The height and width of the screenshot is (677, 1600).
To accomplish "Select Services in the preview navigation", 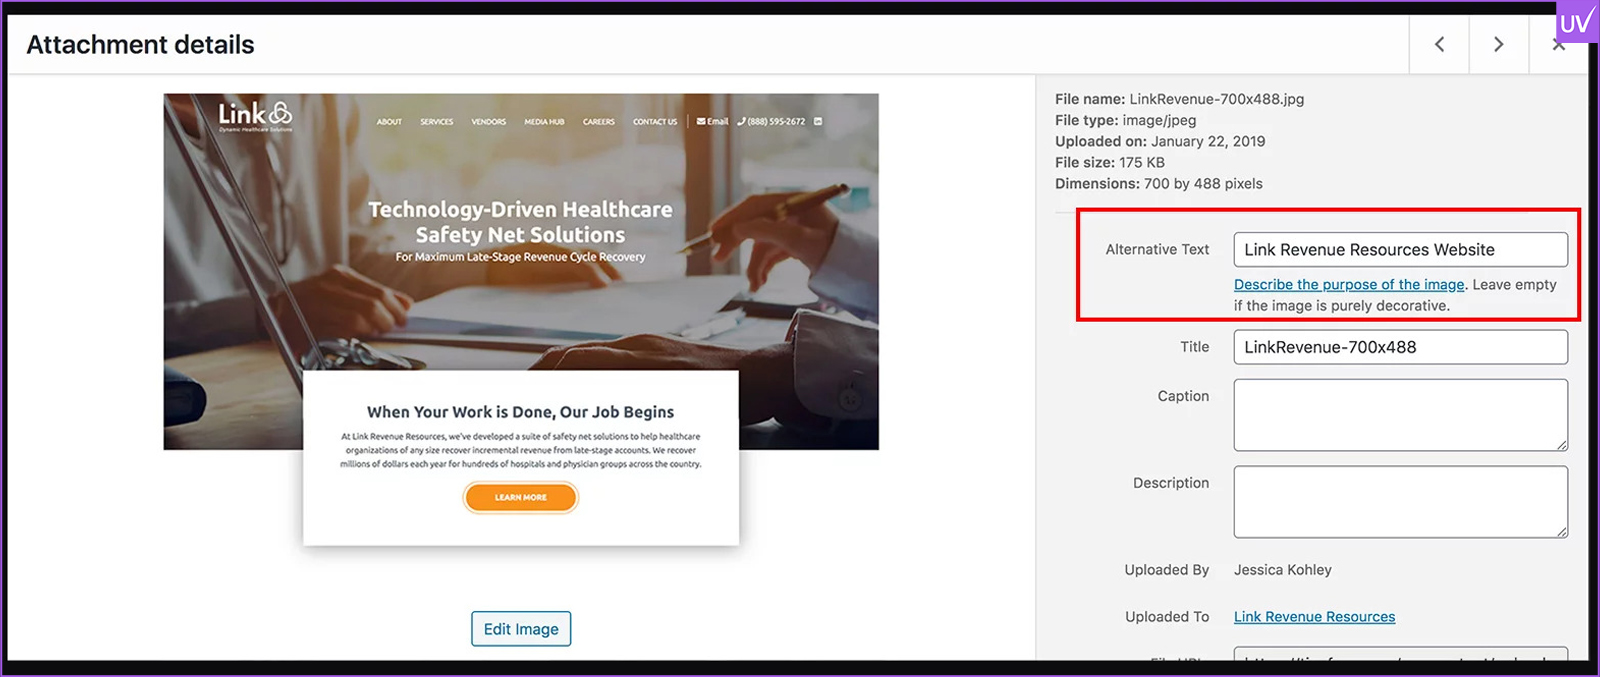I will tap(436, 122).
